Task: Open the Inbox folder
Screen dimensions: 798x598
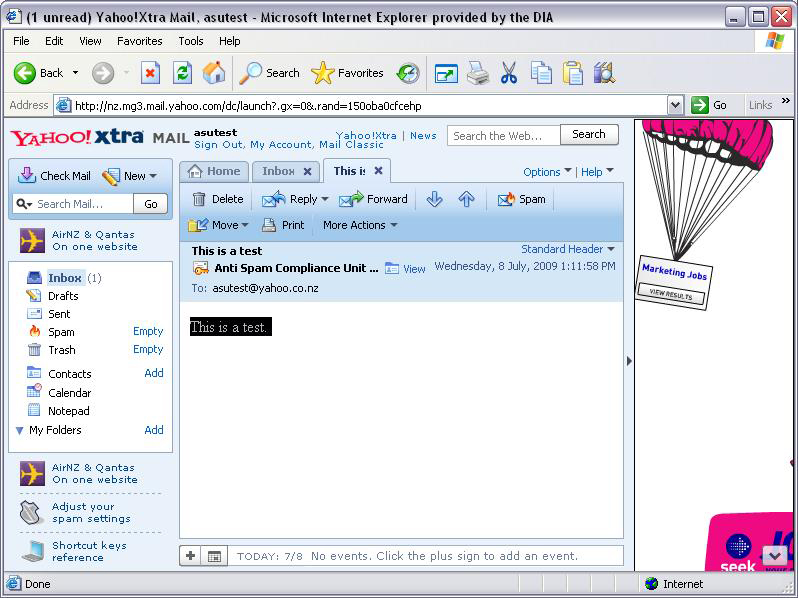Action: tap(65, 278)
